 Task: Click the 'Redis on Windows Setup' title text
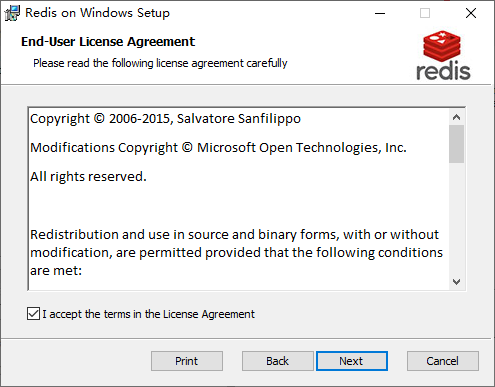[x=97, y=13]
